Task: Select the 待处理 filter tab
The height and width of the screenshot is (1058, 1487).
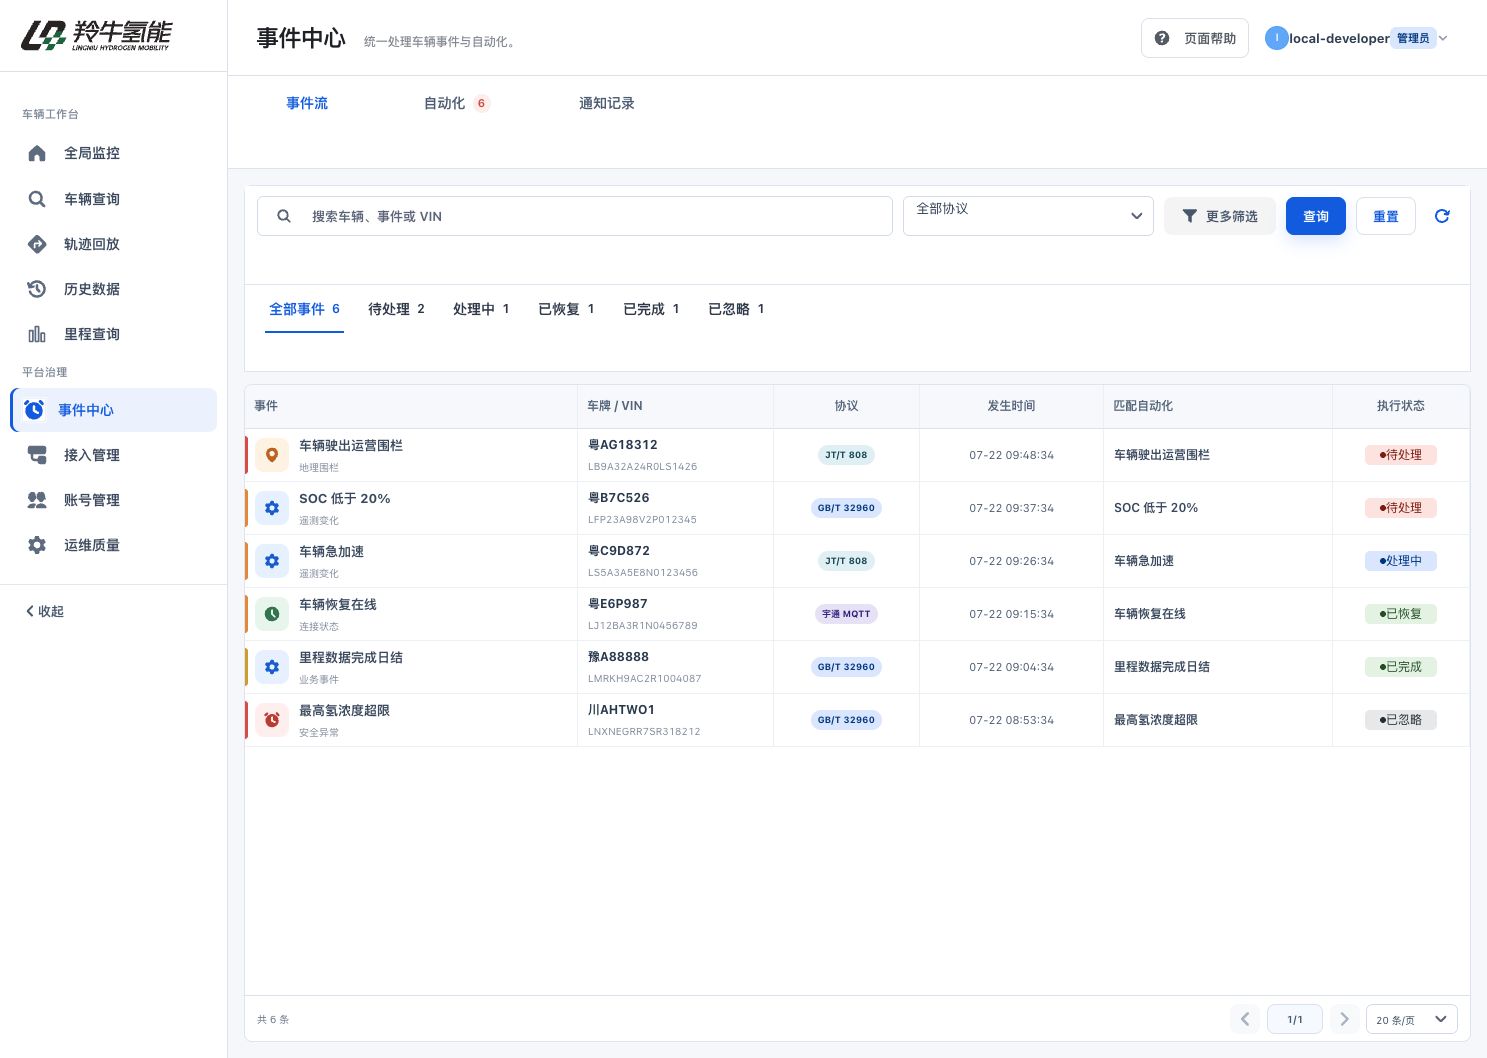Action: point(396,309)
